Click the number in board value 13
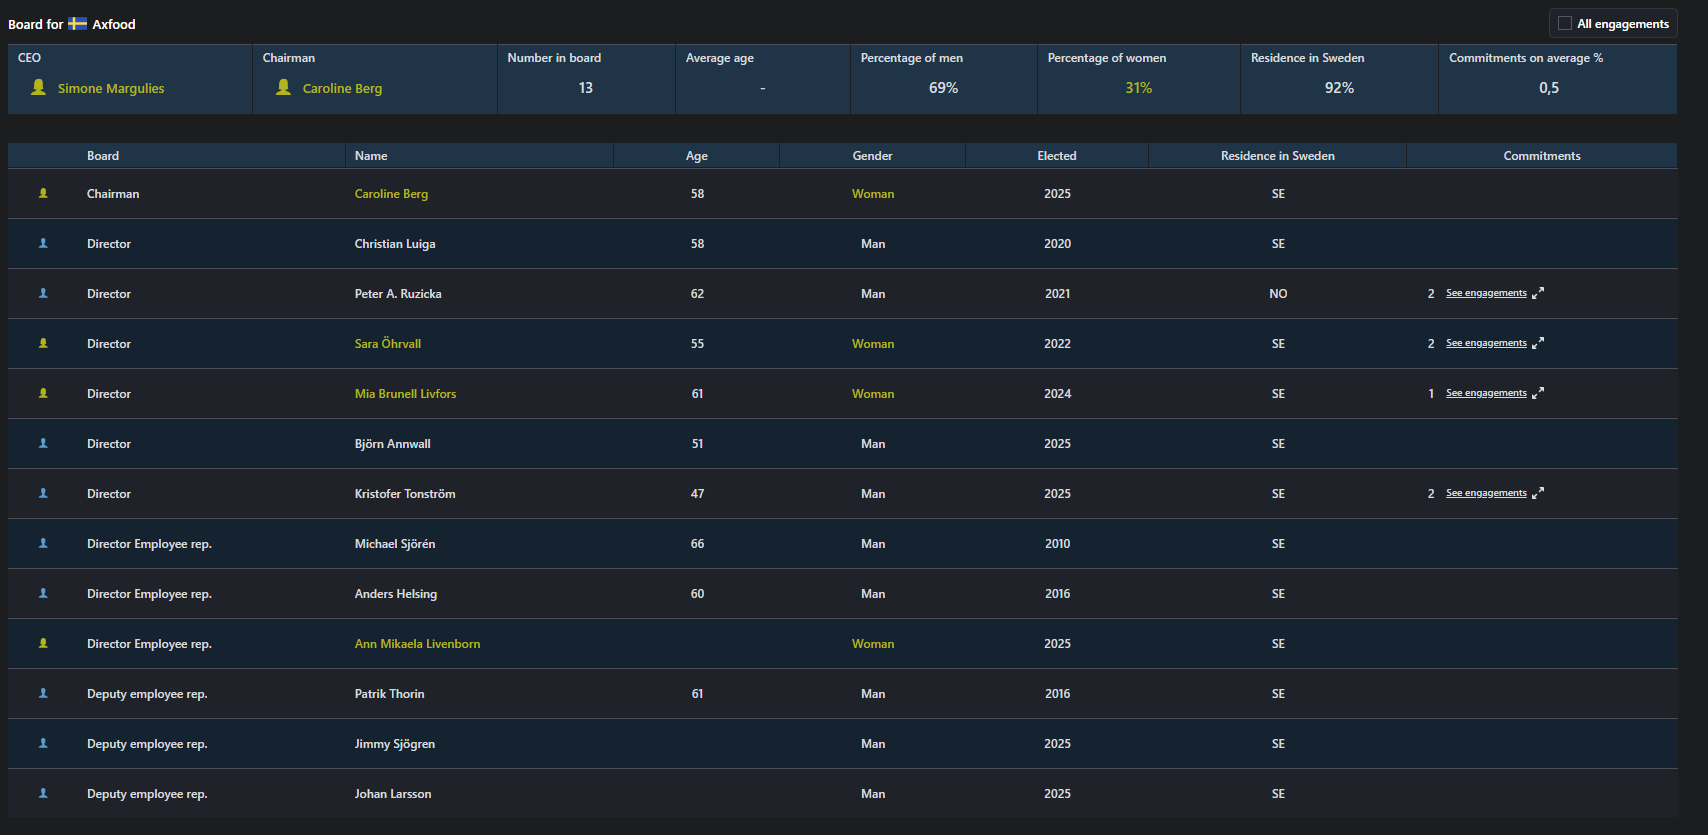 pyautogui.click(x=586, y=88)
